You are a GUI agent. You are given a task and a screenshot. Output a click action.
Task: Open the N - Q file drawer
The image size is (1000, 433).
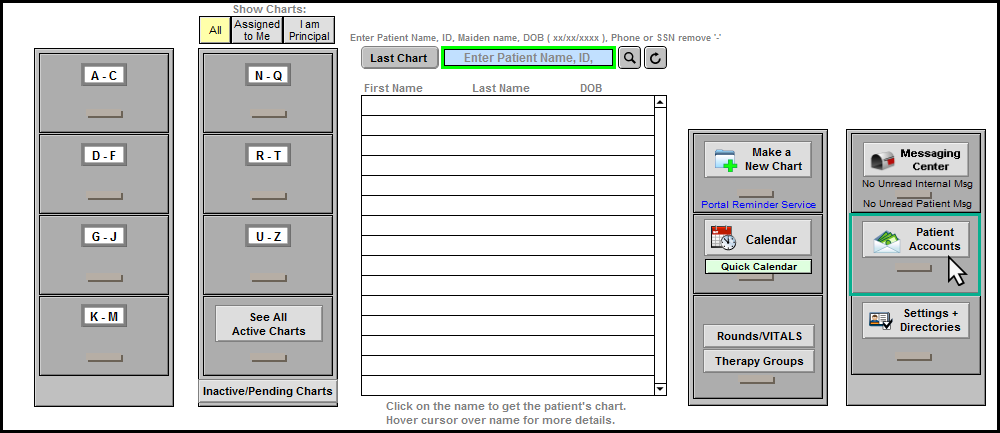(x=268, y=75)
